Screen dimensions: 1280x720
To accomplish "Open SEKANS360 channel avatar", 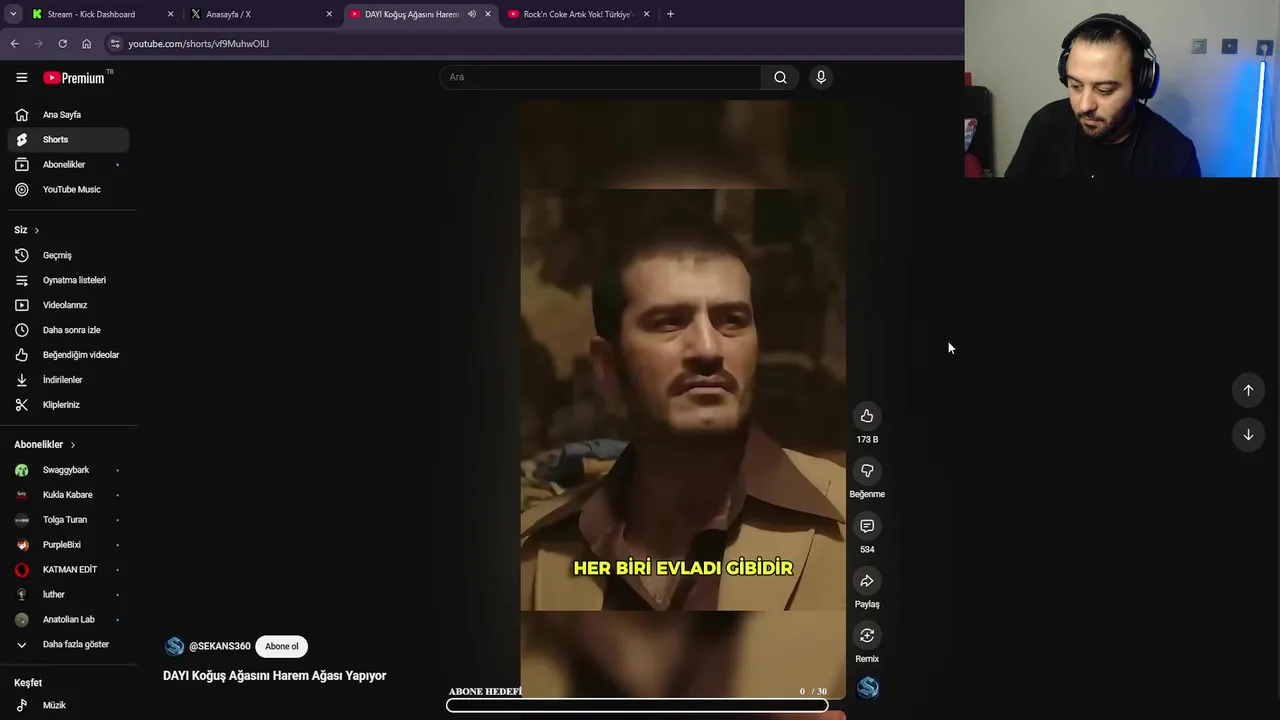I will [174, 646].
